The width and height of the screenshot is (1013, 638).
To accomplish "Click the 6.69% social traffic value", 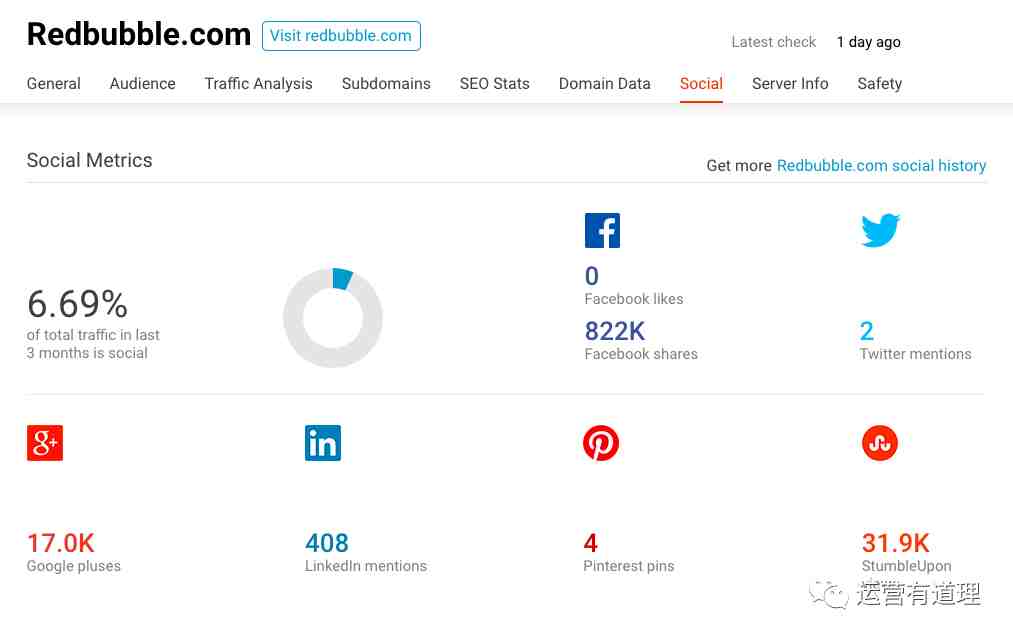I will point(78,304).
